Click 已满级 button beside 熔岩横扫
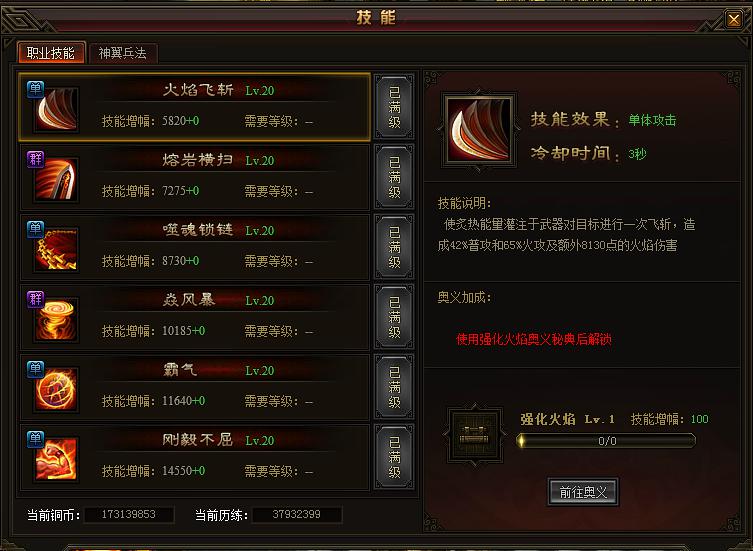The height and width of the screenshot is (551, 753). click(x=394, y=177)
